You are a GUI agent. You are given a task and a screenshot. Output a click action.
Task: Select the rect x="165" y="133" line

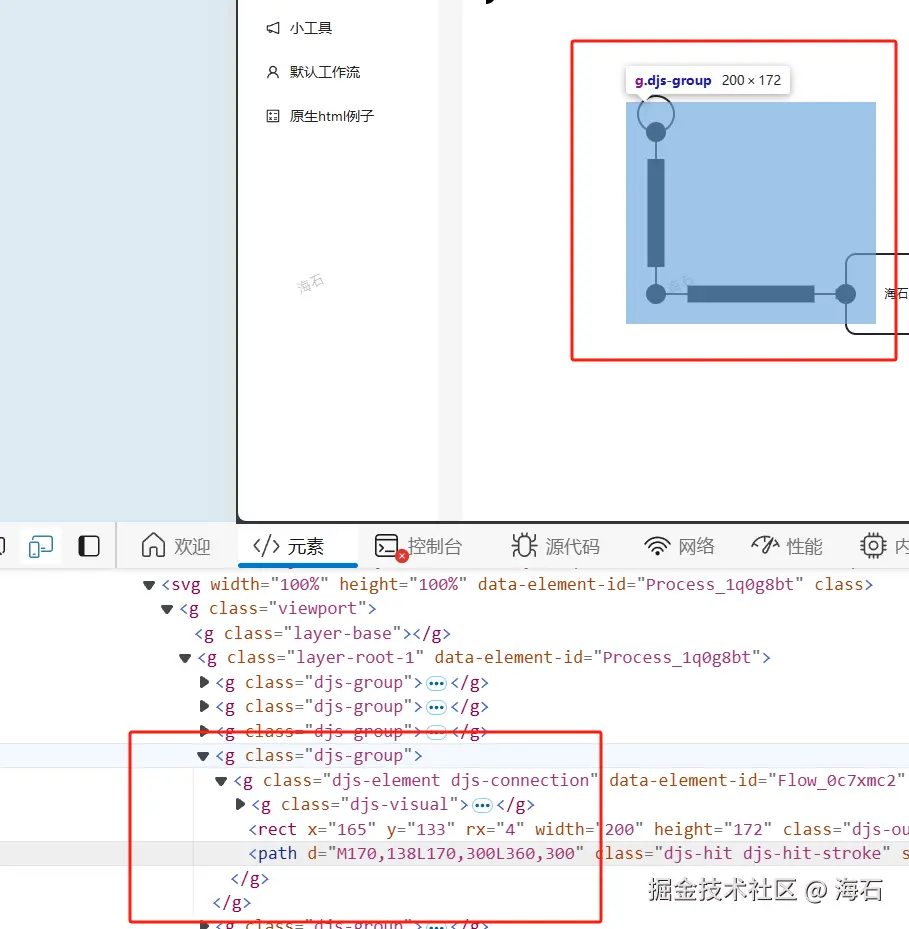[578, 829]
